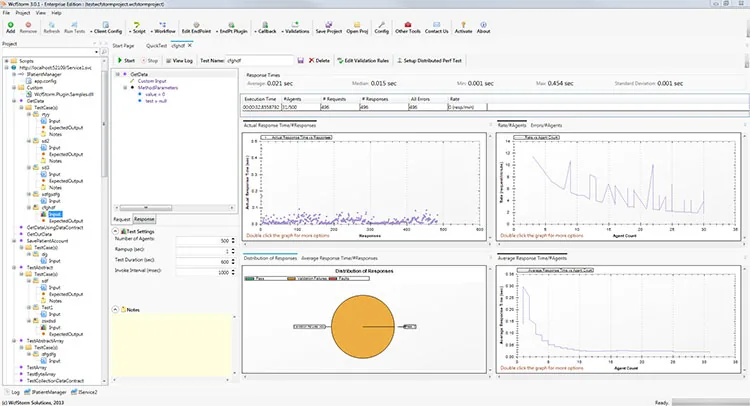Open the Script toolbar menu
Image resolution: width=750 pixels, height=406 pixels.
(137, 27)
